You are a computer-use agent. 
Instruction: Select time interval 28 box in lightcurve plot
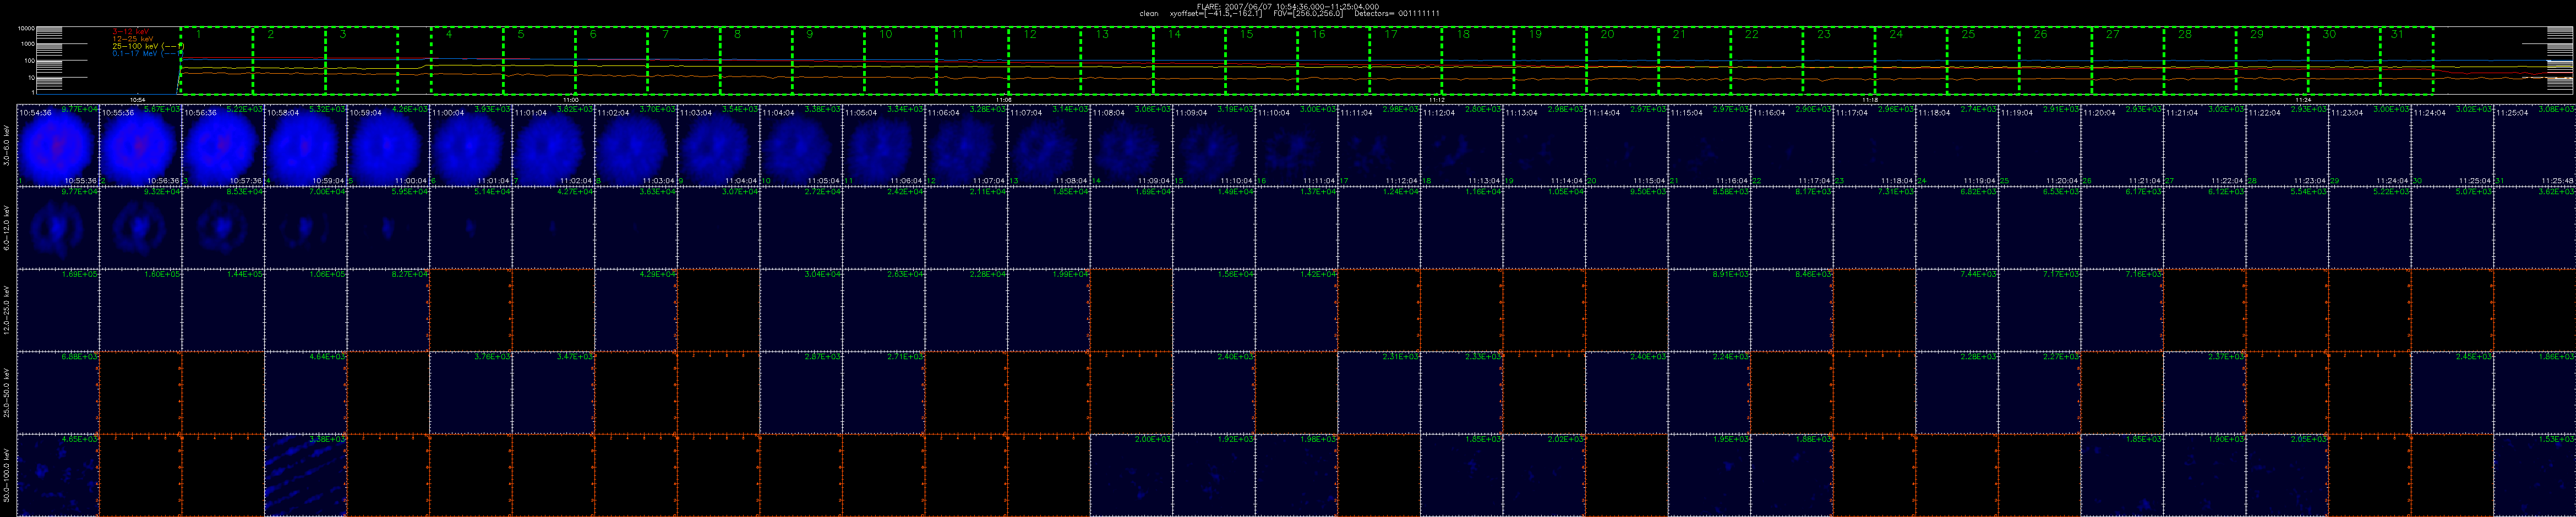(x=2200, y=61)
